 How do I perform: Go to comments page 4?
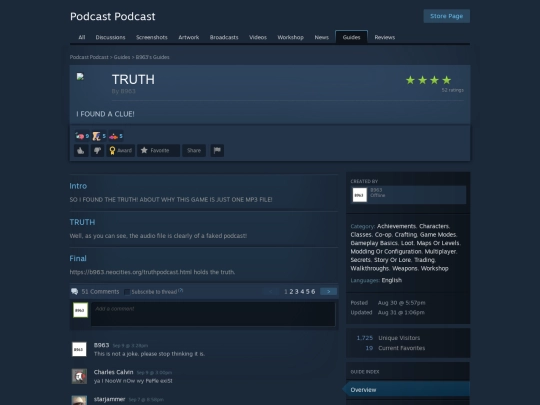[302, 292]
